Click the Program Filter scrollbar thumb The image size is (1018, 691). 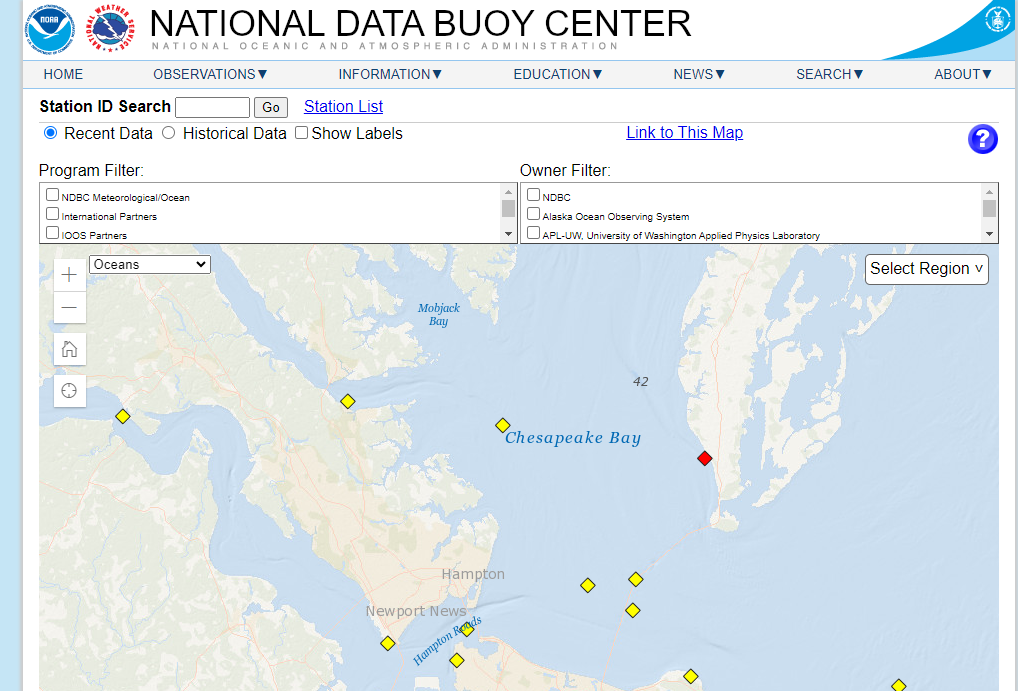click(x=508, y=208)
